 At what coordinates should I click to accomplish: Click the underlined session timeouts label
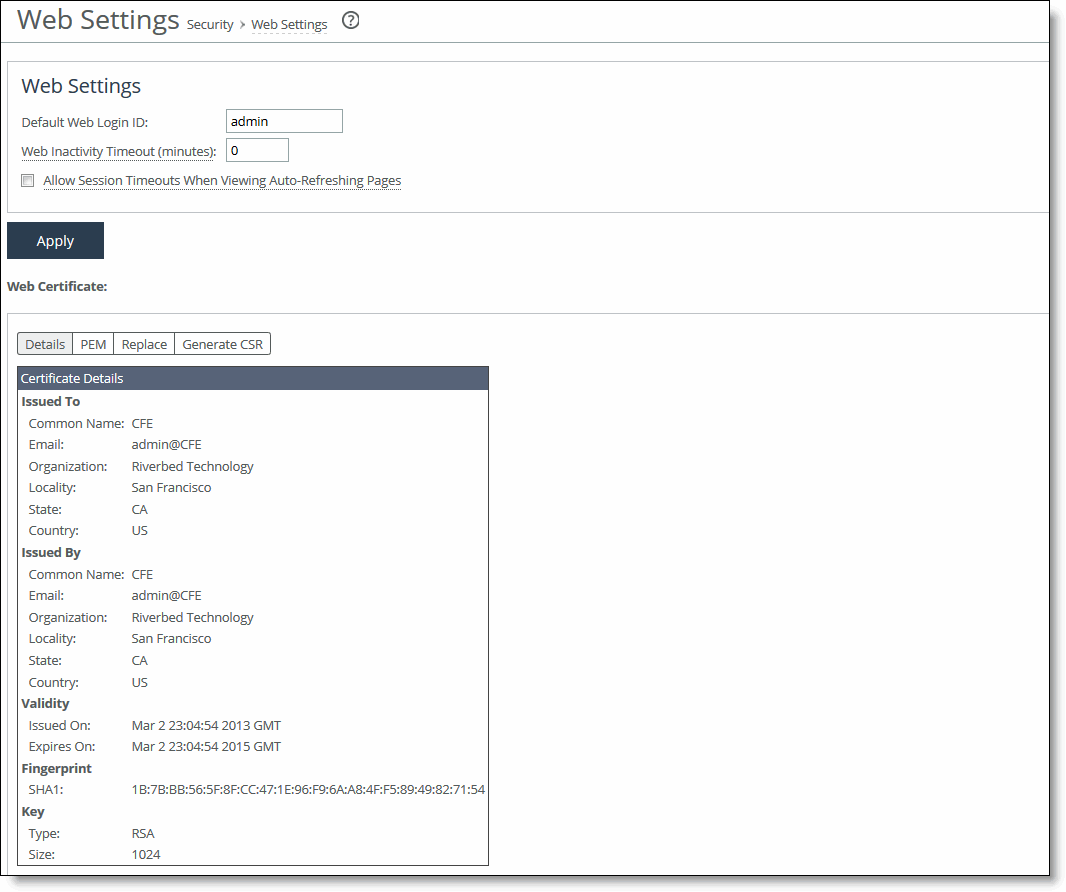tap(220, 181)
